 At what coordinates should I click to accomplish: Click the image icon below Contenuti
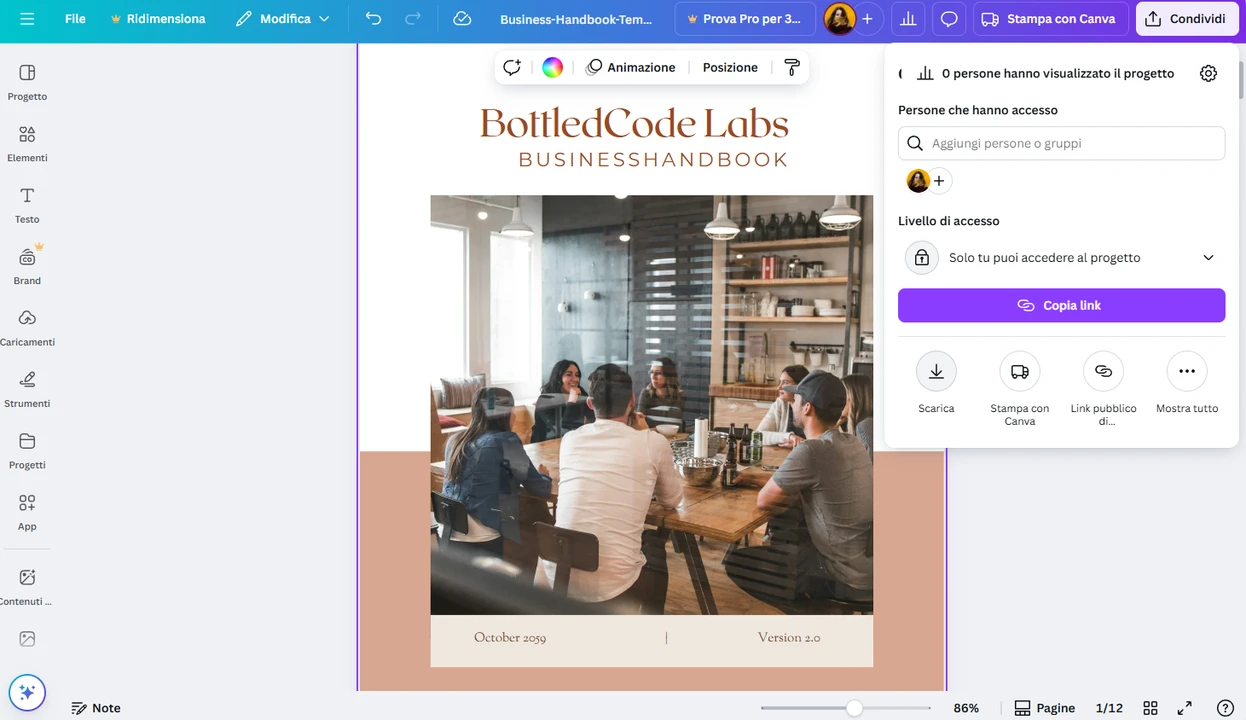[x=27, y=639]
